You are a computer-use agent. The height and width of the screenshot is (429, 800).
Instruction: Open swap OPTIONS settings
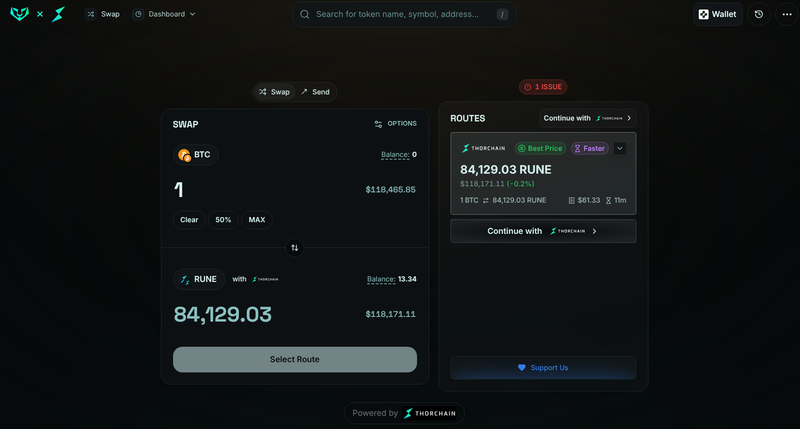click(x=395, y=124)
